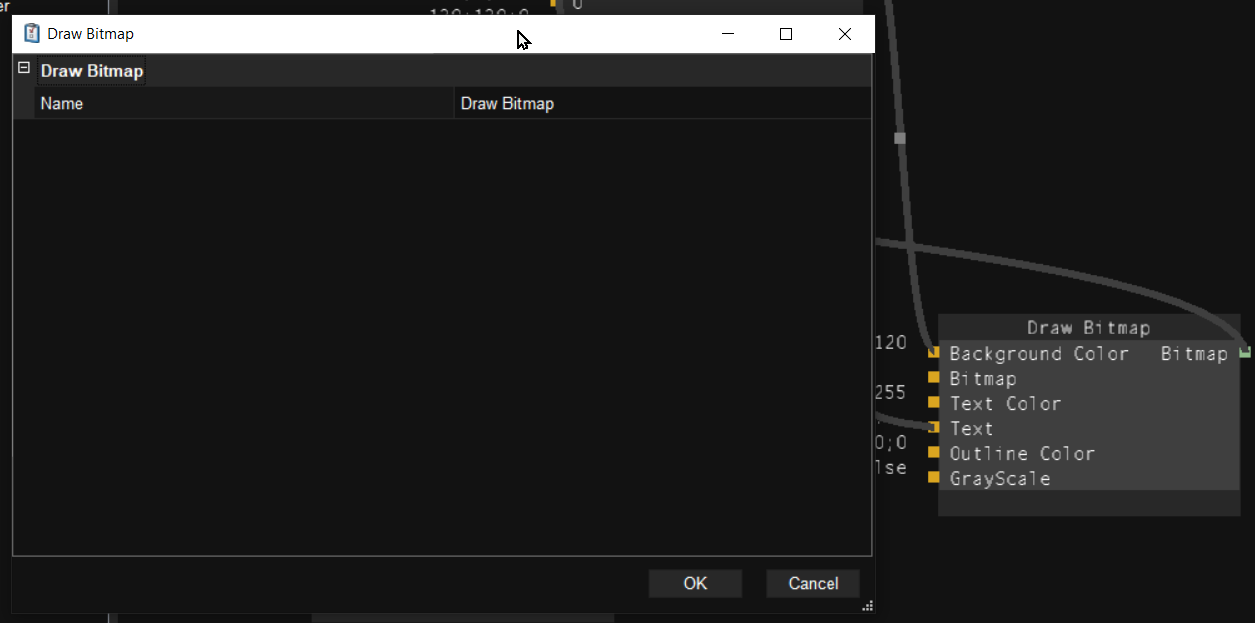Click the clipboard icon in dialog title bar
1255x623 pixels.
[32, 34]
